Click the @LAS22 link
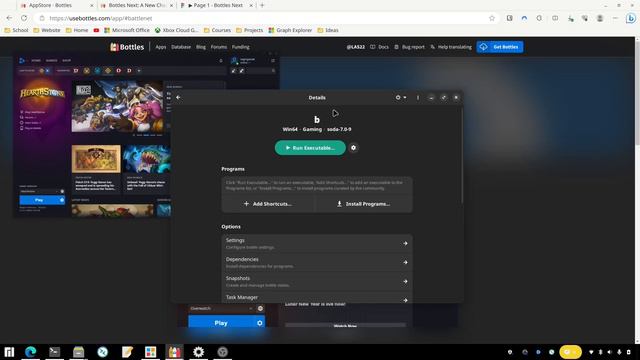Screen dimensions: 640x360 pos(356,47)
